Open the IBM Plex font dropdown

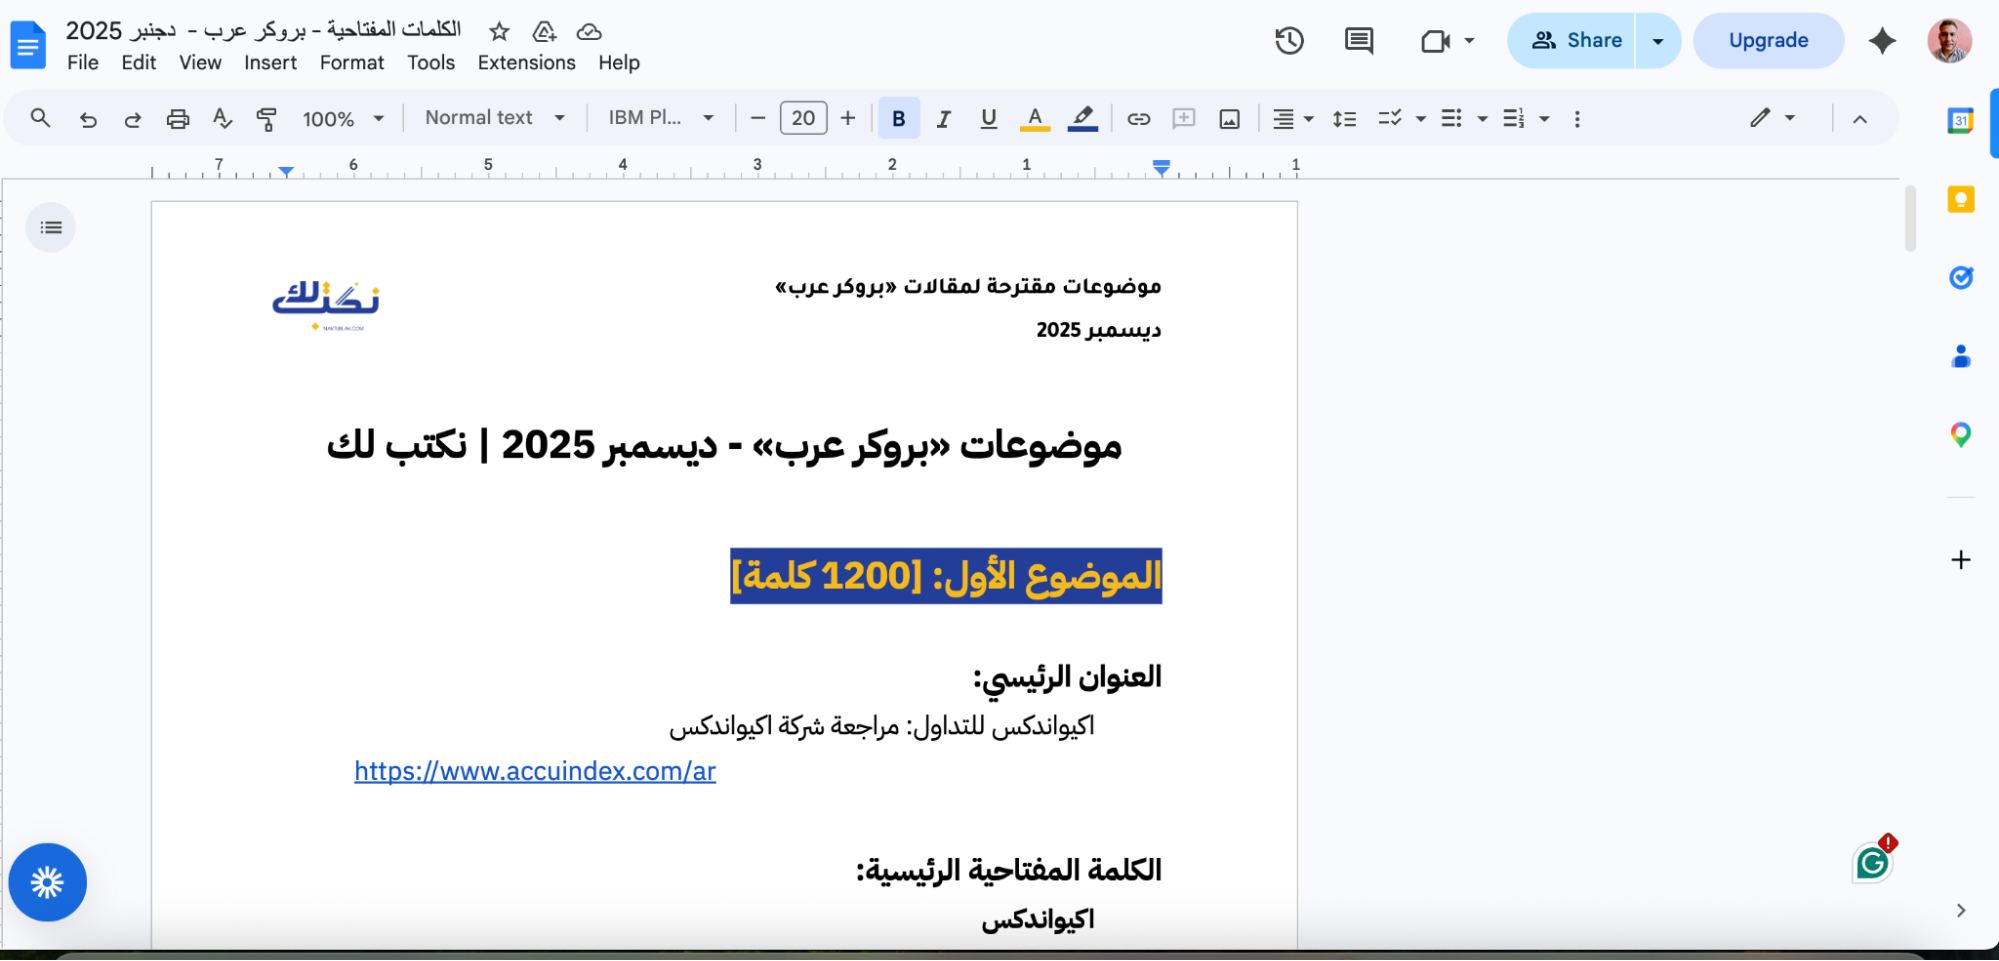point(661,118)
